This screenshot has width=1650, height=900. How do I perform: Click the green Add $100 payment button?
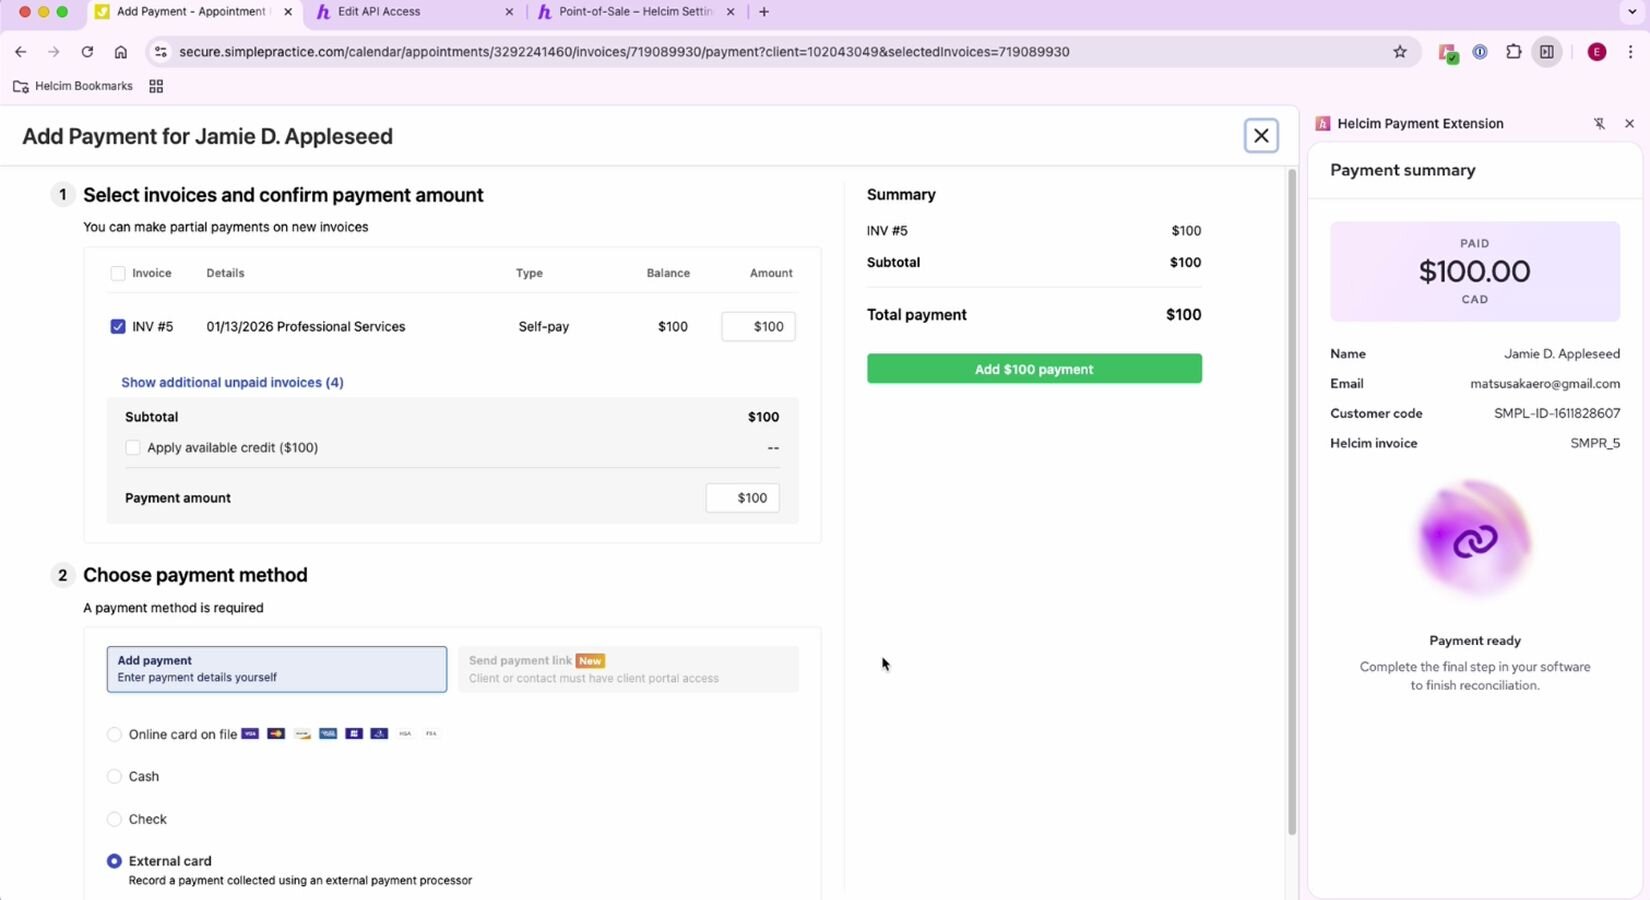pyautogui.click(x=1034, y=369)
